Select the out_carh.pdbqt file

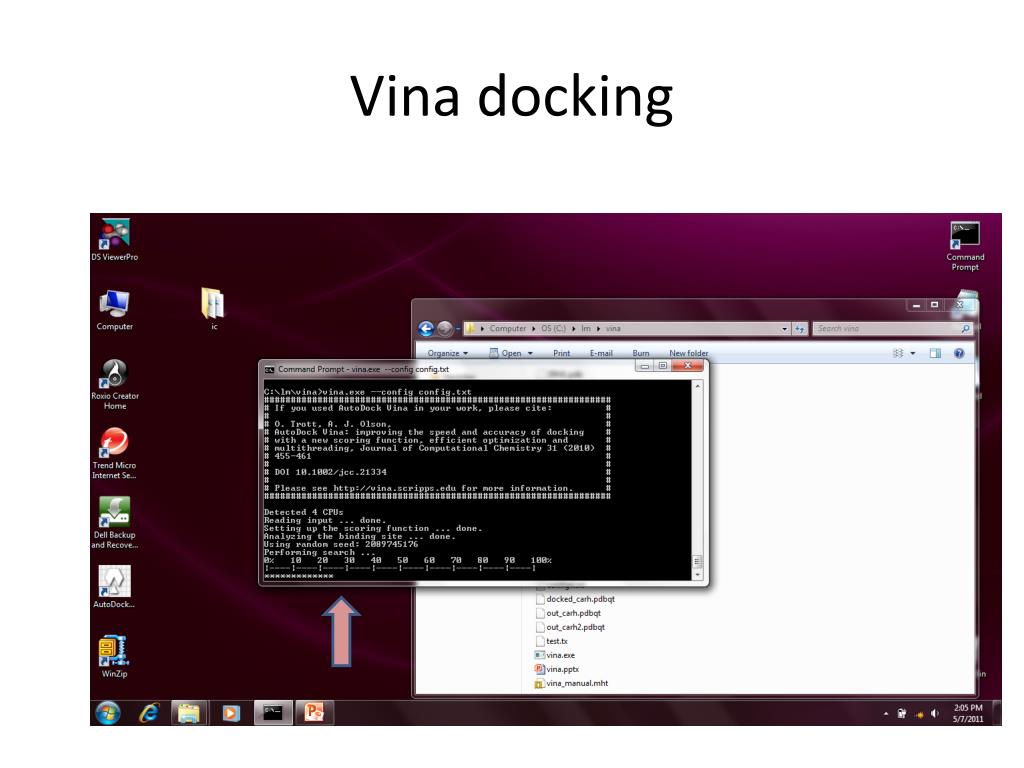(568, 613)
